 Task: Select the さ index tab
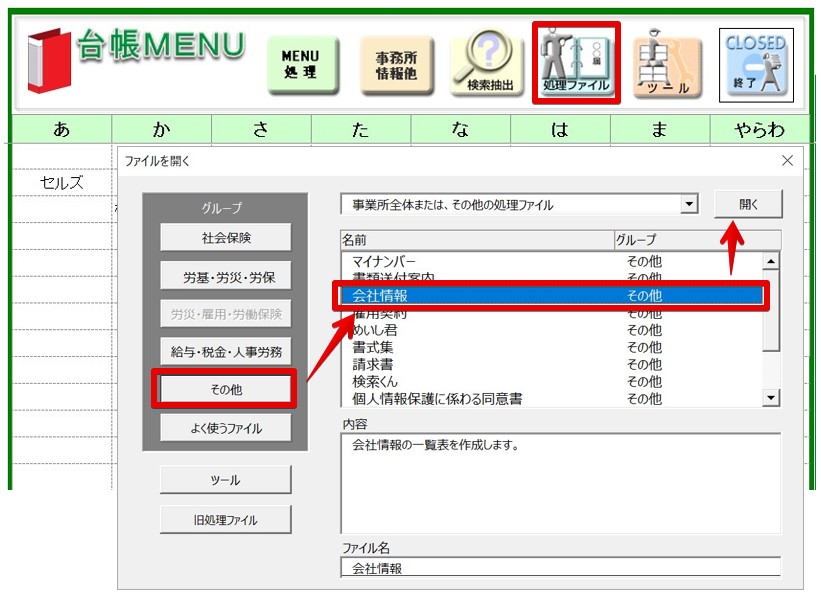pyautogui.click(x=261, y=129)
